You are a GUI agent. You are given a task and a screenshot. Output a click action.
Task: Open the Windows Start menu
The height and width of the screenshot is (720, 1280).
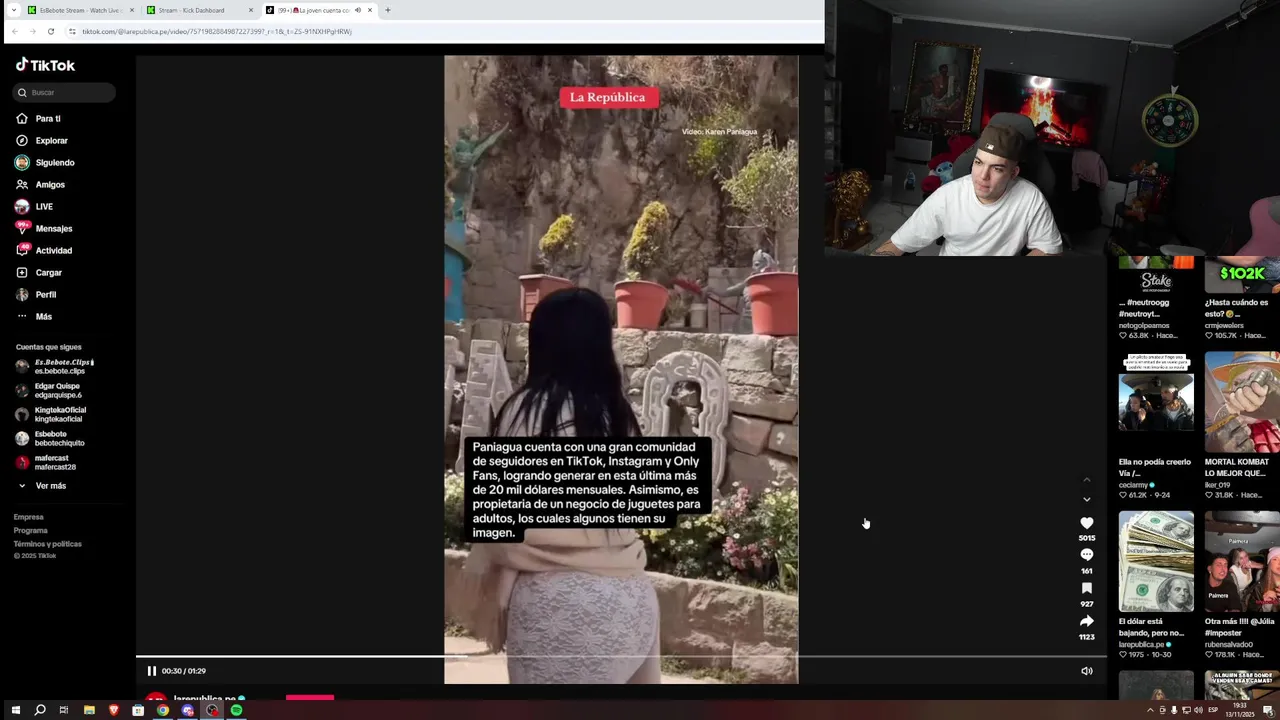pos(15,710)
